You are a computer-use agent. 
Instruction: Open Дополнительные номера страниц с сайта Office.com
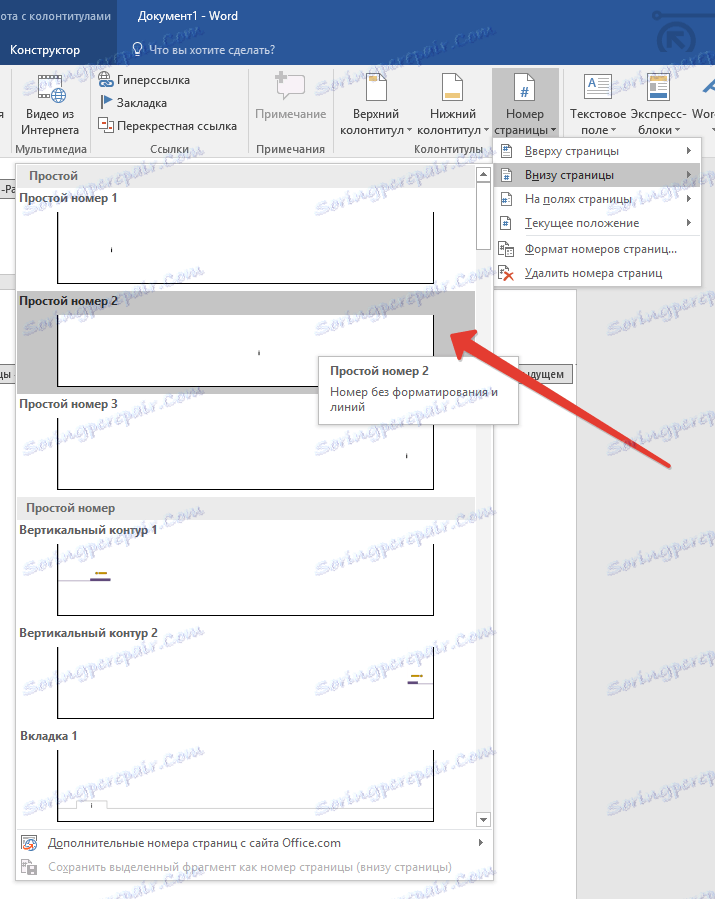click(x=254, y=843)
